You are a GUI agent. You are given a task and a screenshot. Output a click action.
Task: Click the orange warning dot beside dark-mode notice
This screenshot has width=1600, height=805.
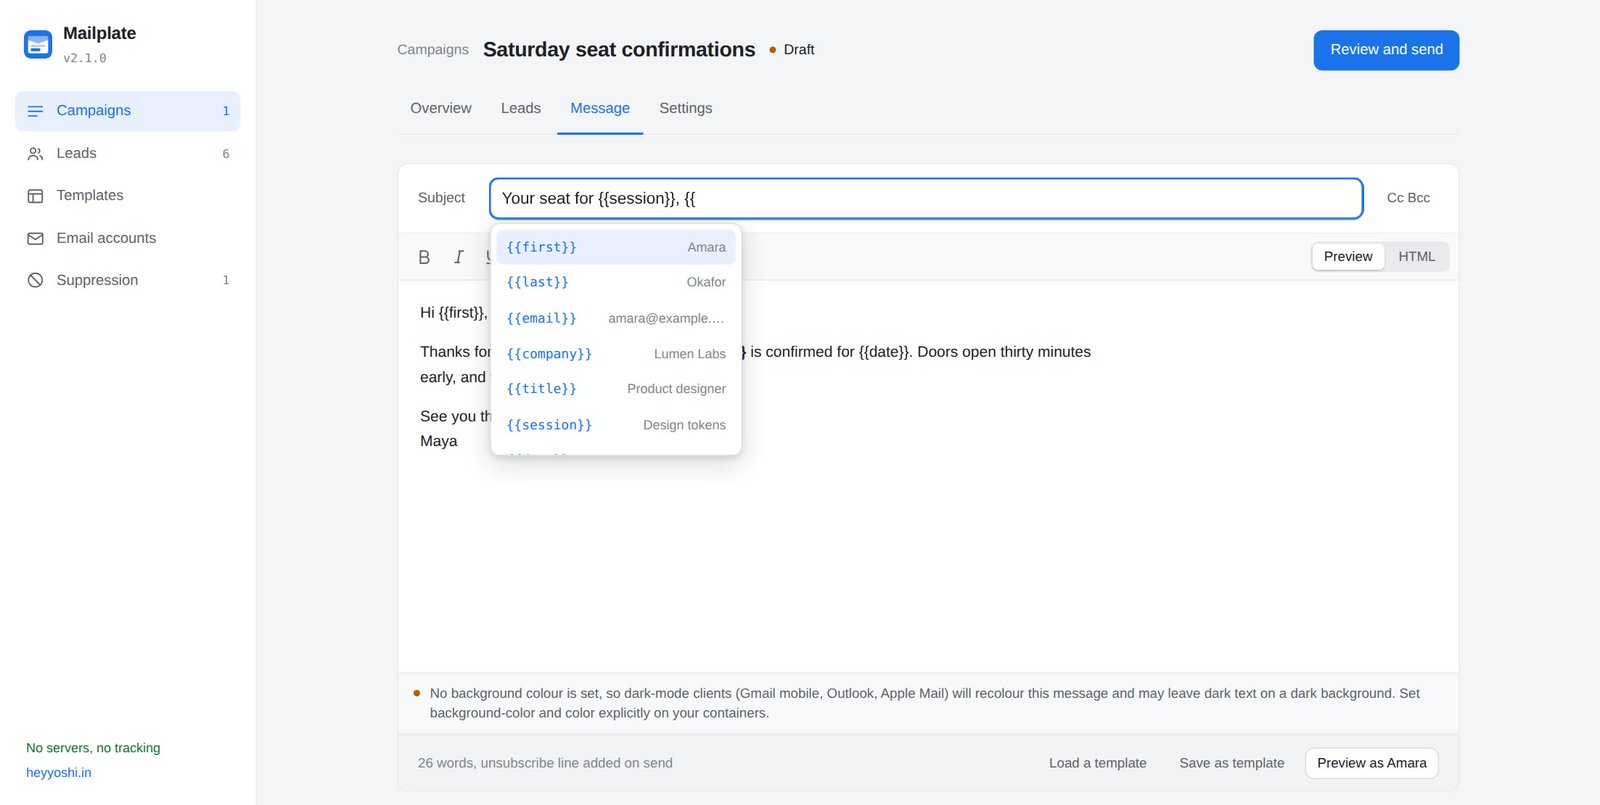click(x=417, y=693)
